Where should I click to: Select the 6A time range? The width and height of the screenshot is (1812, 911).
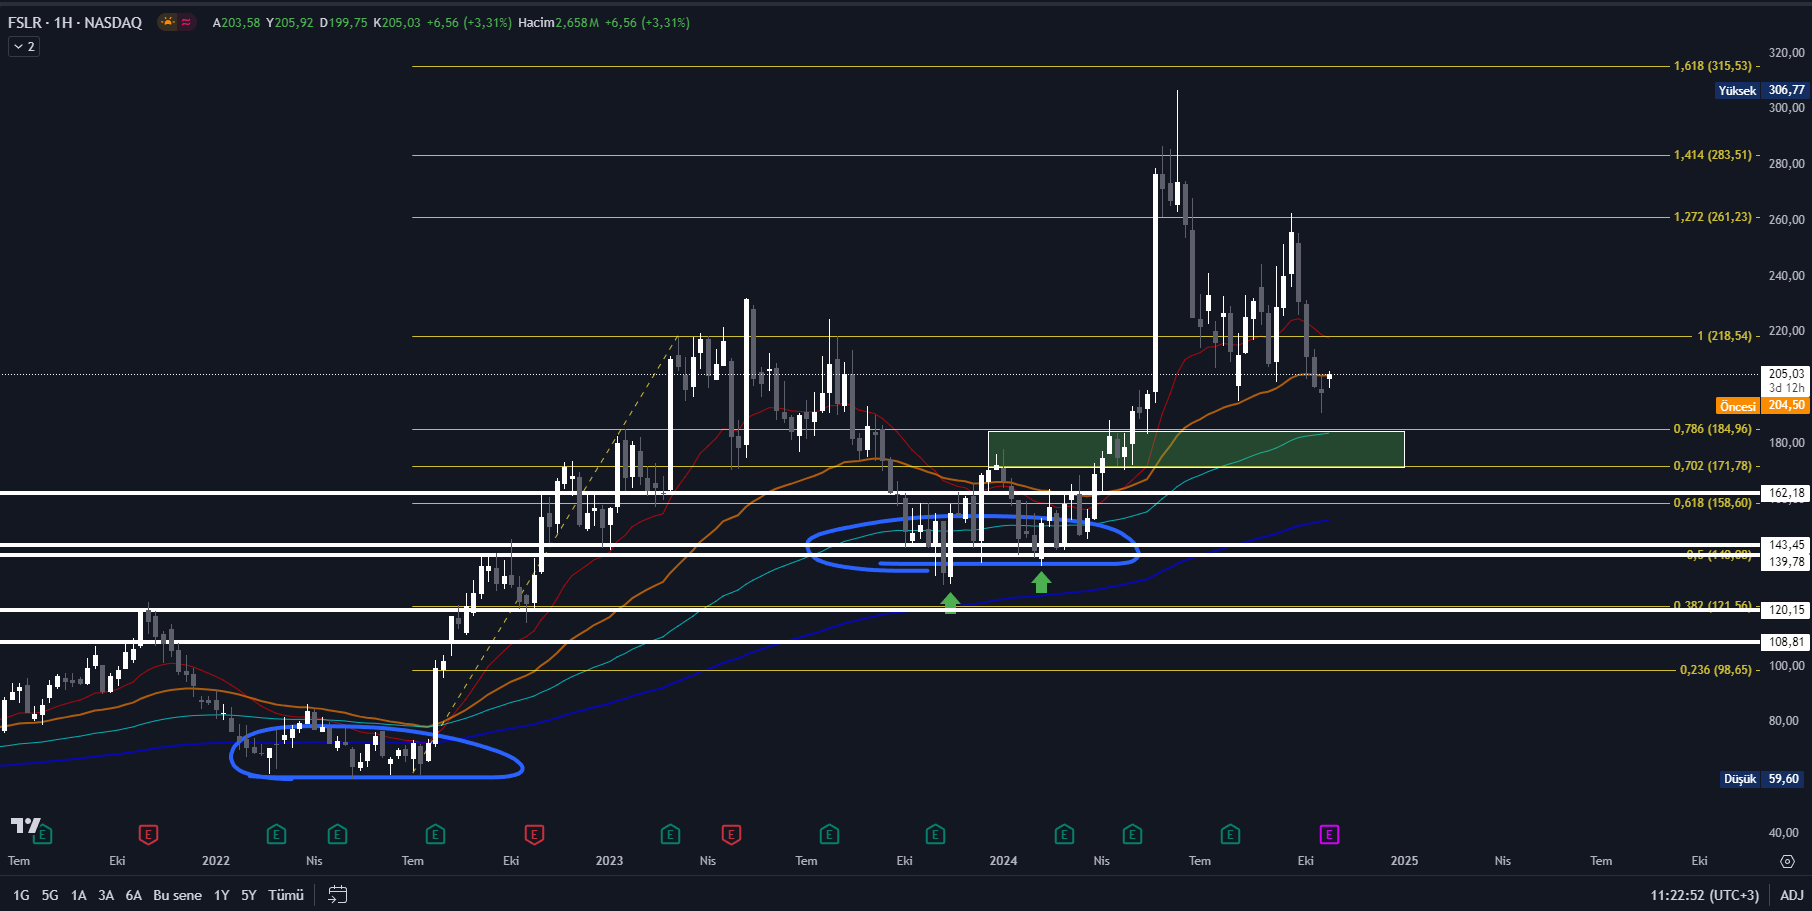(133, 895)
